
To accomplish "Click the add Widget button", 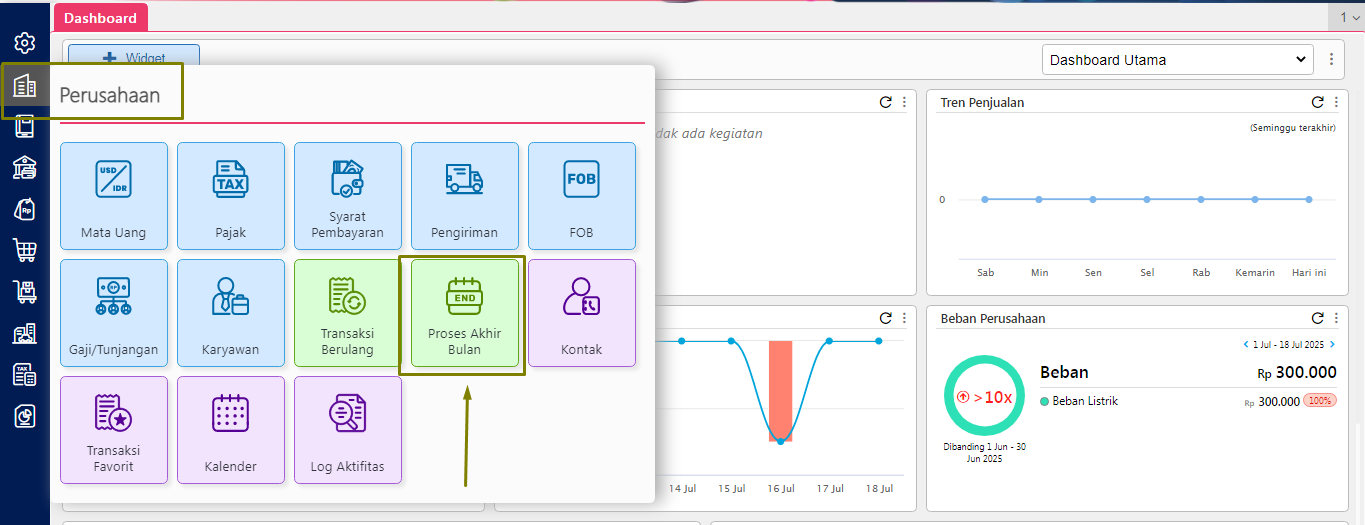I will coord(134,58).
